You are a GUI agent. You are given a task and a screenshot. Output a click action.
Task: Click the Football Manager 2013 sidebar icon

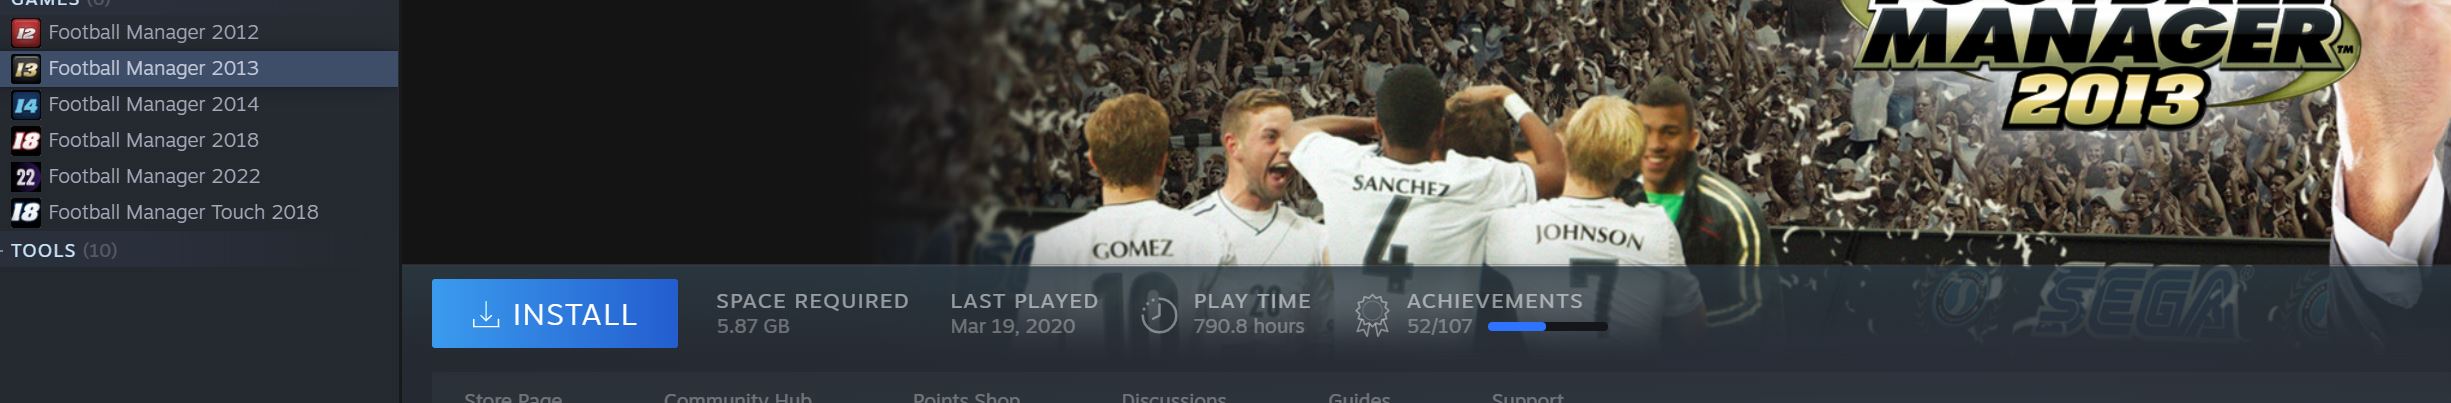tap(25, 69)
